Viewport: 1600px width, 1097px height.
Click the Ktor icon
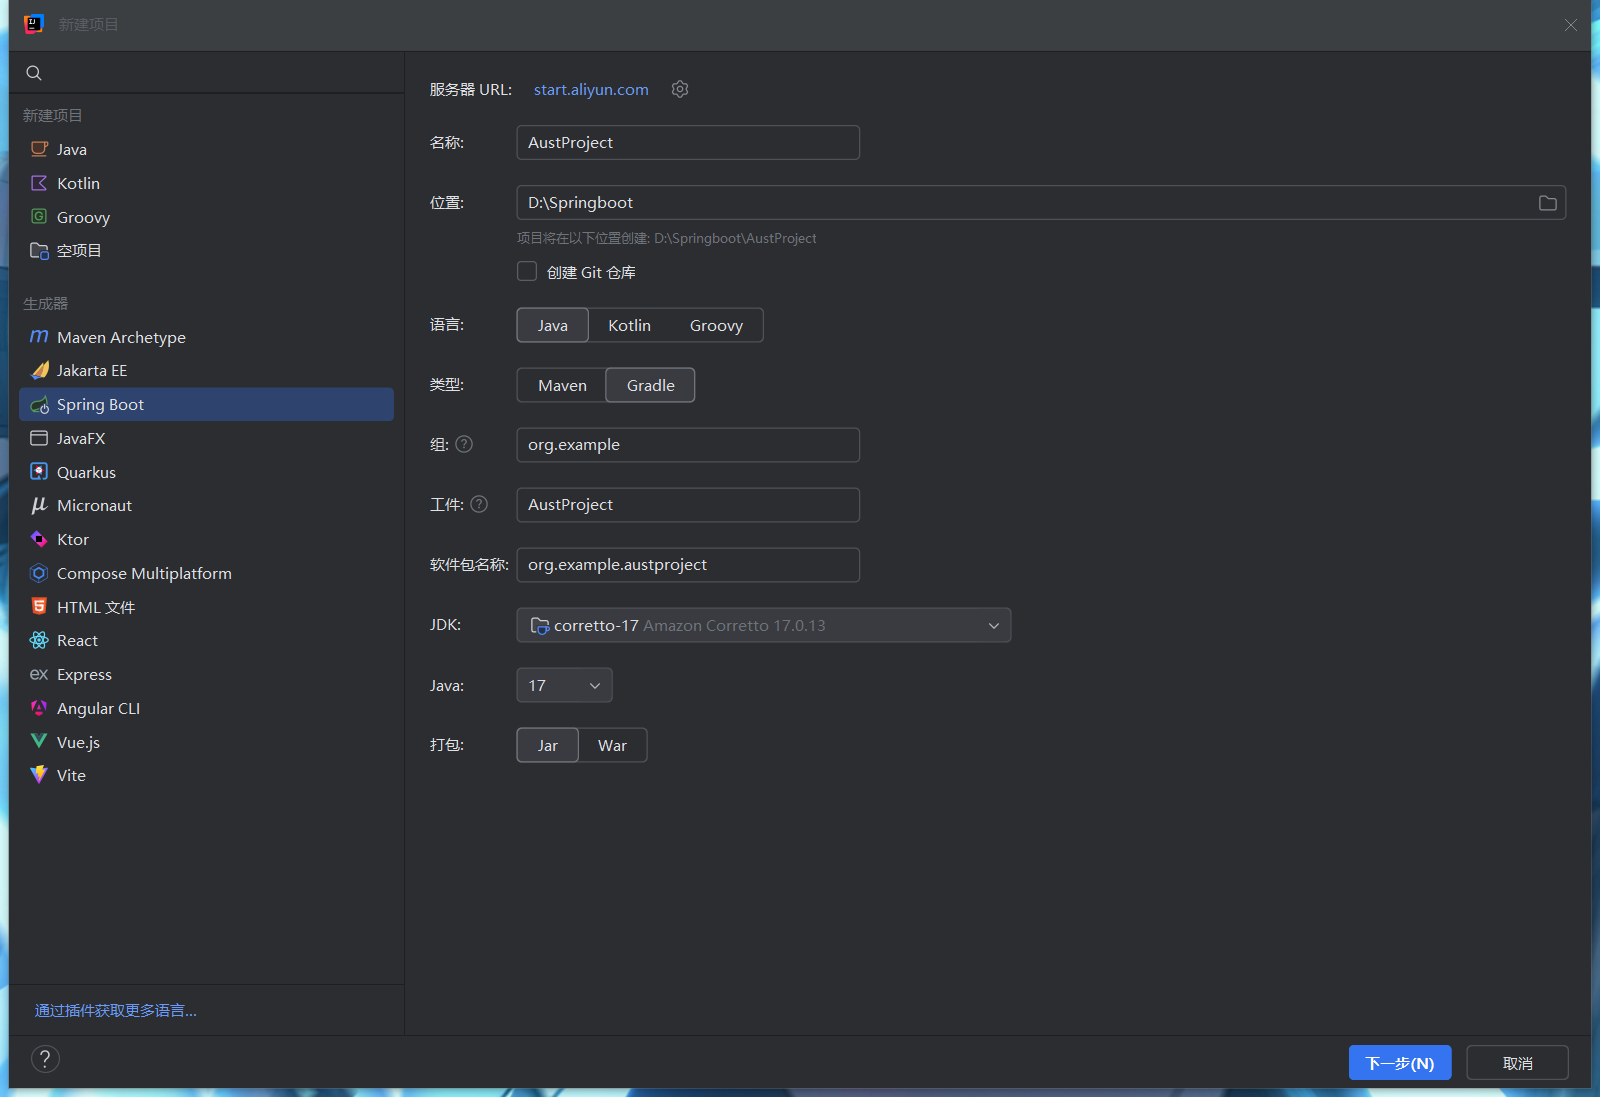(x=39, y=539)
